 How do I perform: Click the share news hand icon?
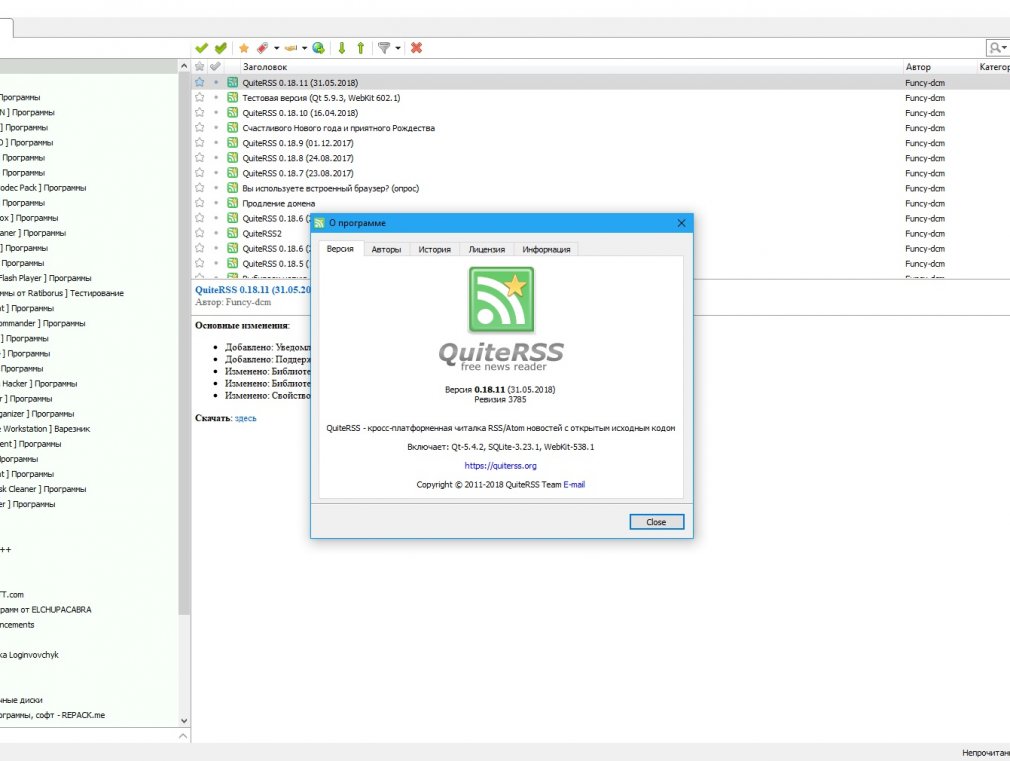(x=291, y=48)
